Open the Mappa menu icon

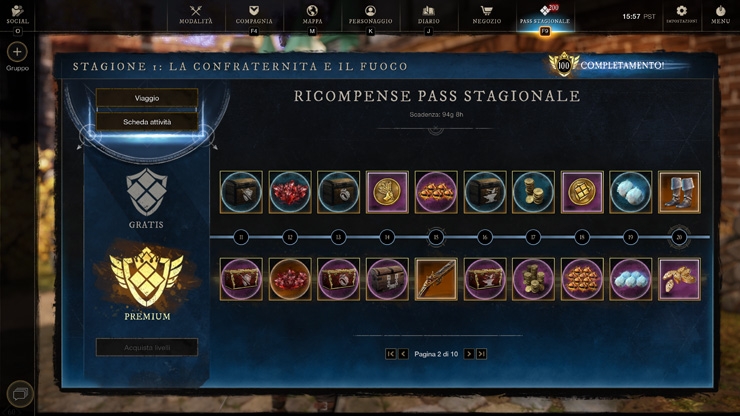point(312,10)
